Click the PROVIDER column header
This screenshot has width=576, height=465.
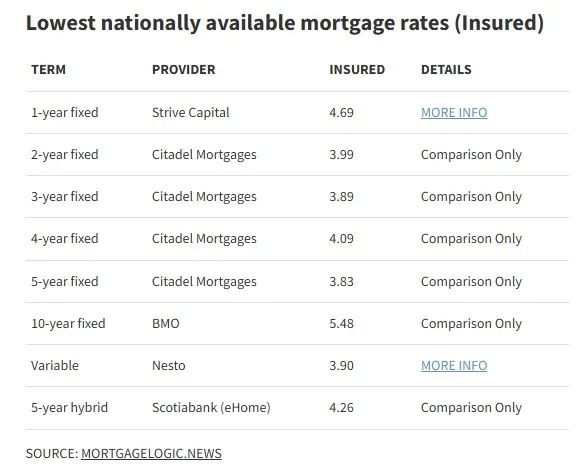tap(184, 69)
